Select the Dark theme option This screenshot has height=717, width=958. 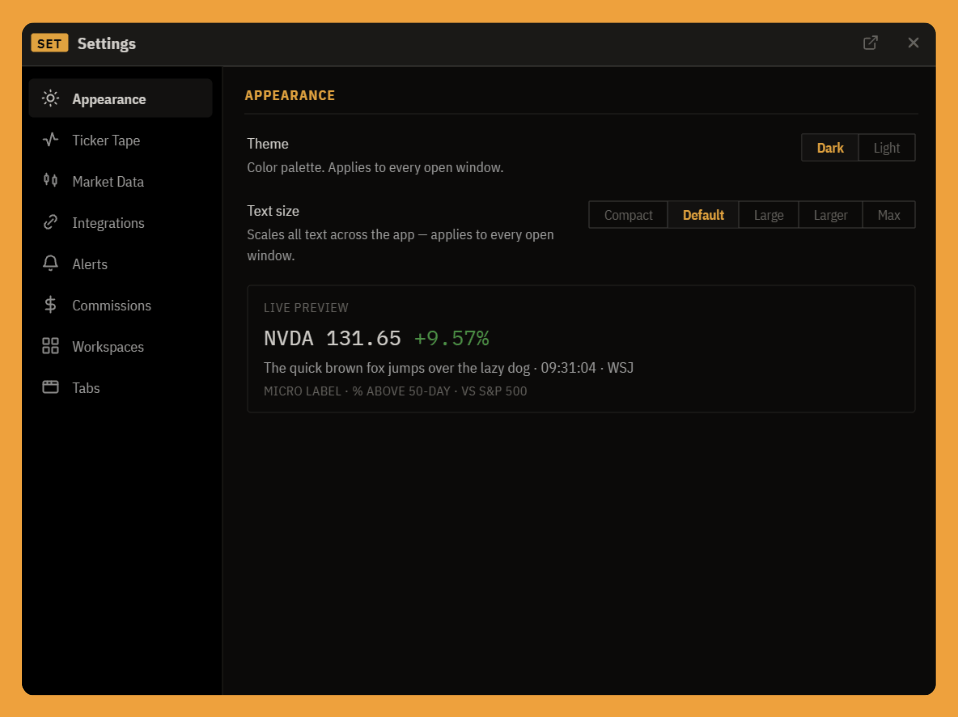click(830, 148)
